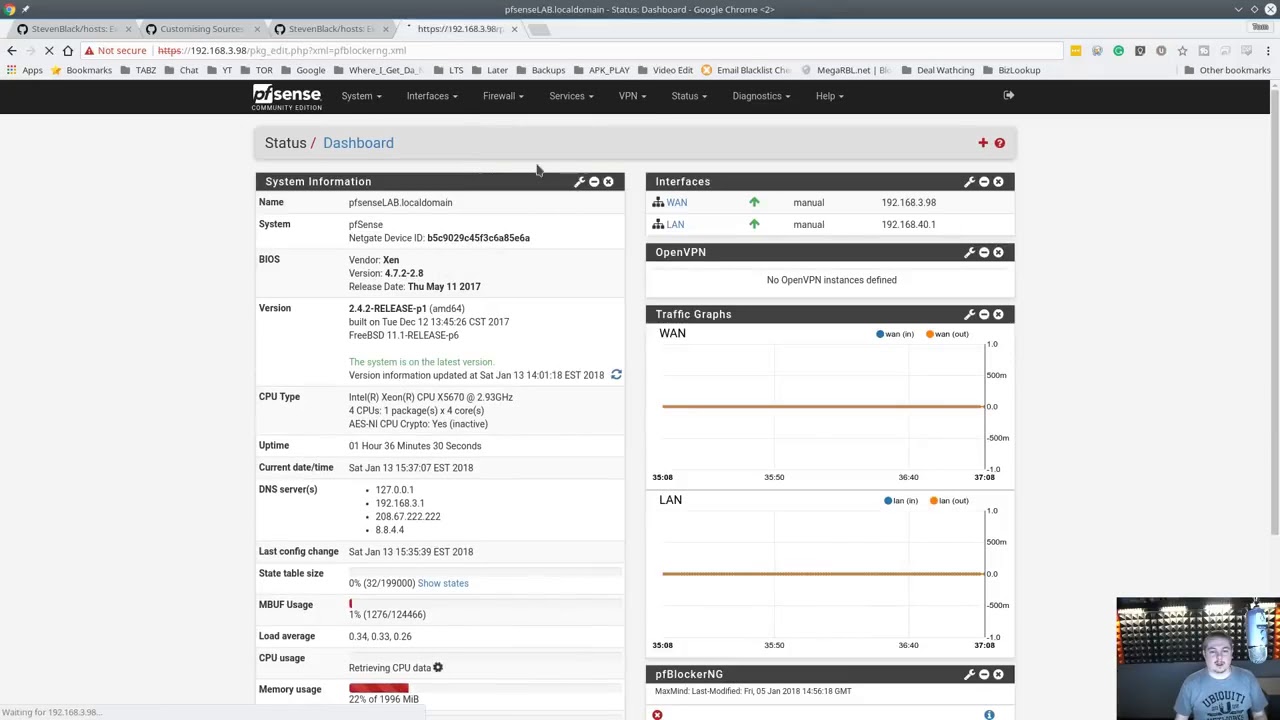Screen dimensions: 1280x720
Task: Open the Deal Wathcing bookmark folder
Action: click(938, 70)
